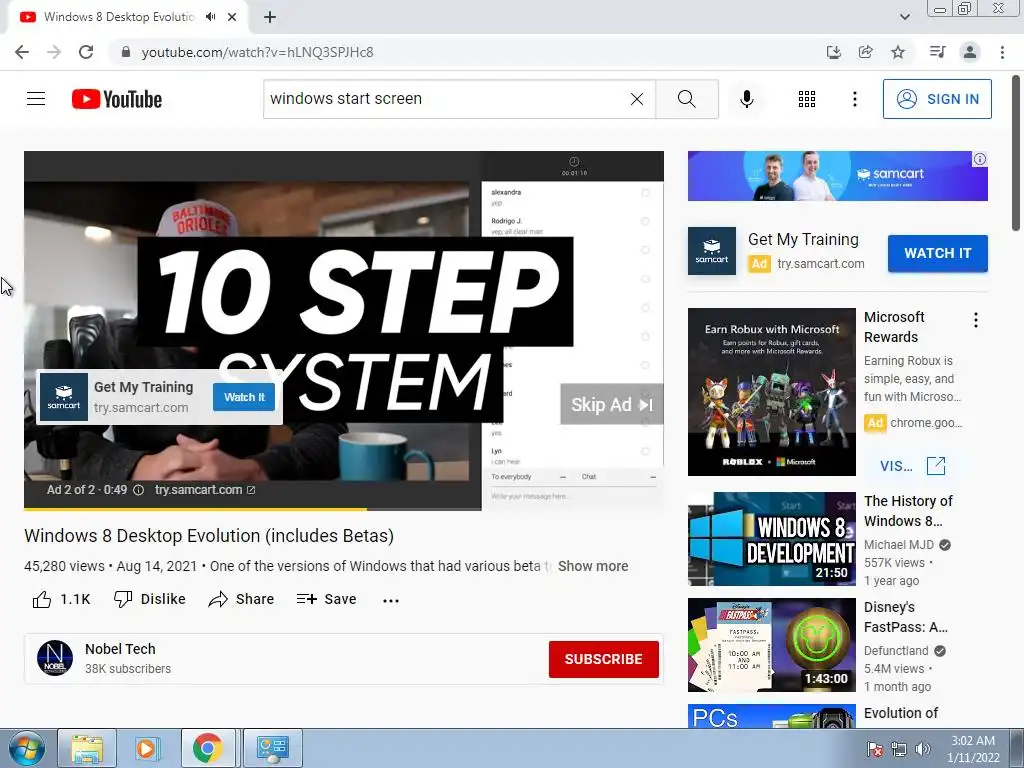
Task: Open Chrome media controls icon
Action: [937, 52]
